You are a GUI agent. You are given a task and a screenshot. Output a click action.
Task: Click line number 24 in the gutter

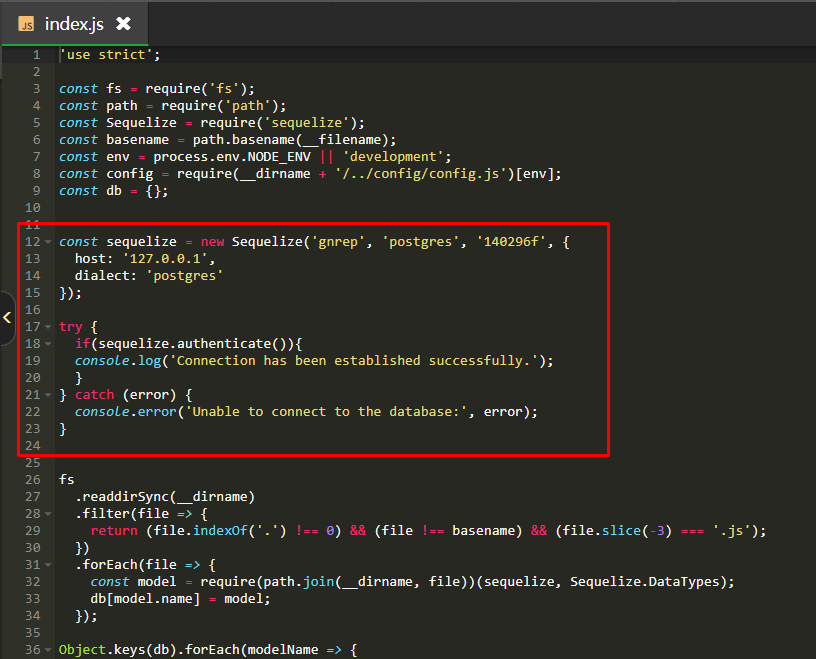pos(32,446)
